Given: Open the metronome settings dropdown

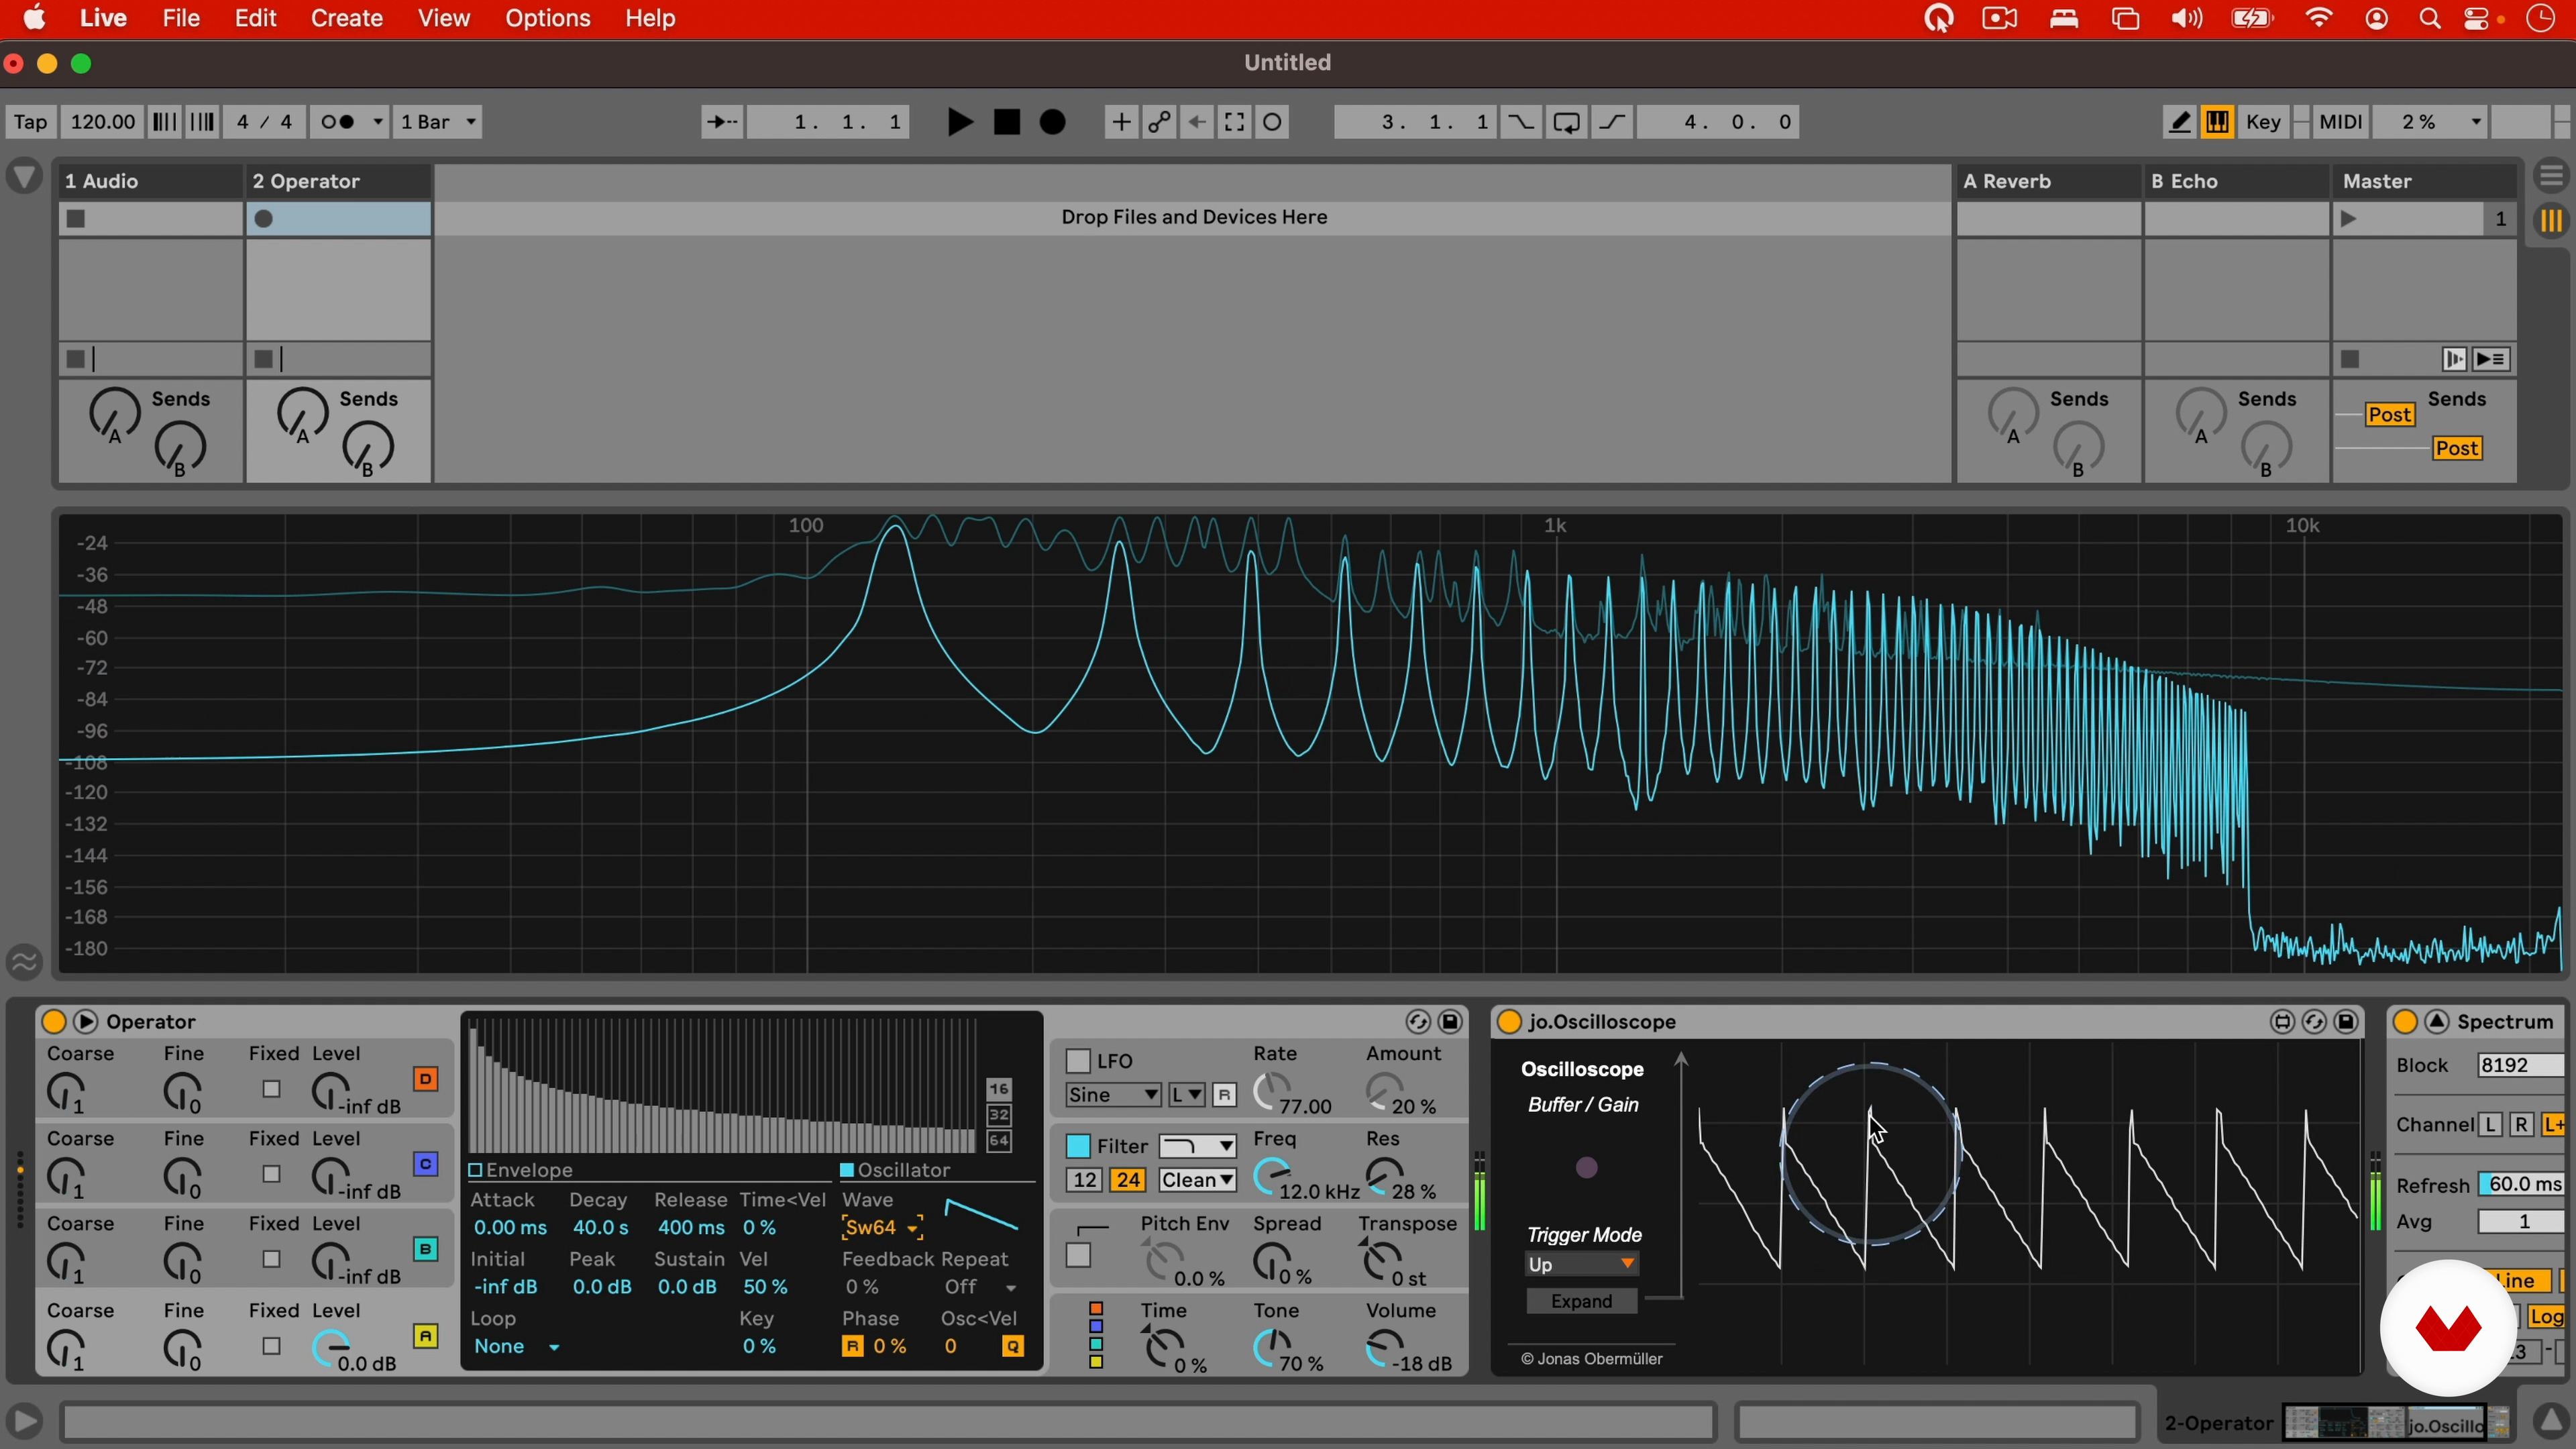Looking at the screenshot, I should pyautogui.click(x=377, y=122).
